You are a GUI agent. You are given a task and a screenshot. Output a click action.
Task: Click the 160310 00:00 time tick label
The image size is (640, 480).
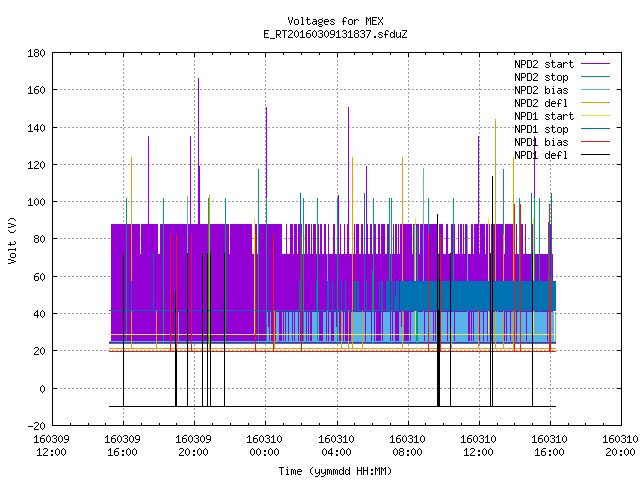[x=264, y=446]
